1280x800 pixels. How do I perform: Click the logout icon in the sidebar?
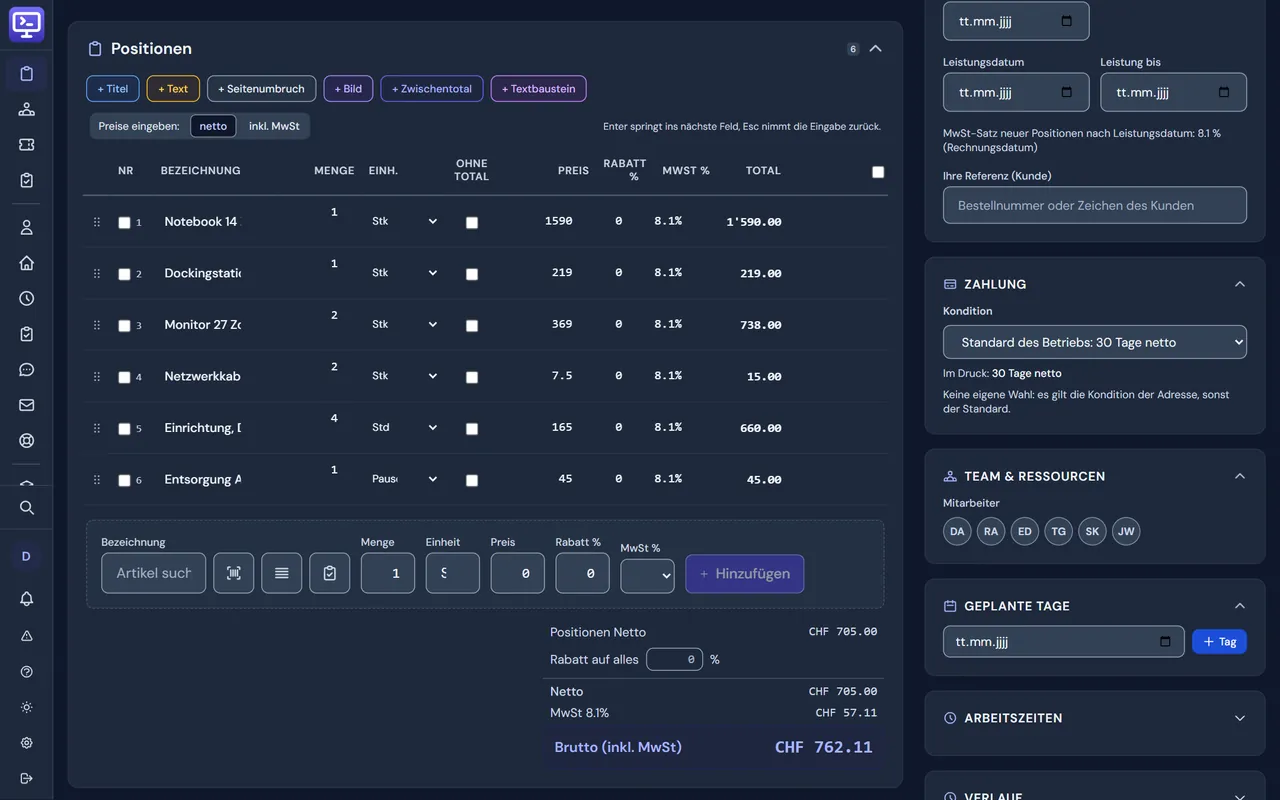coord(27,779)
